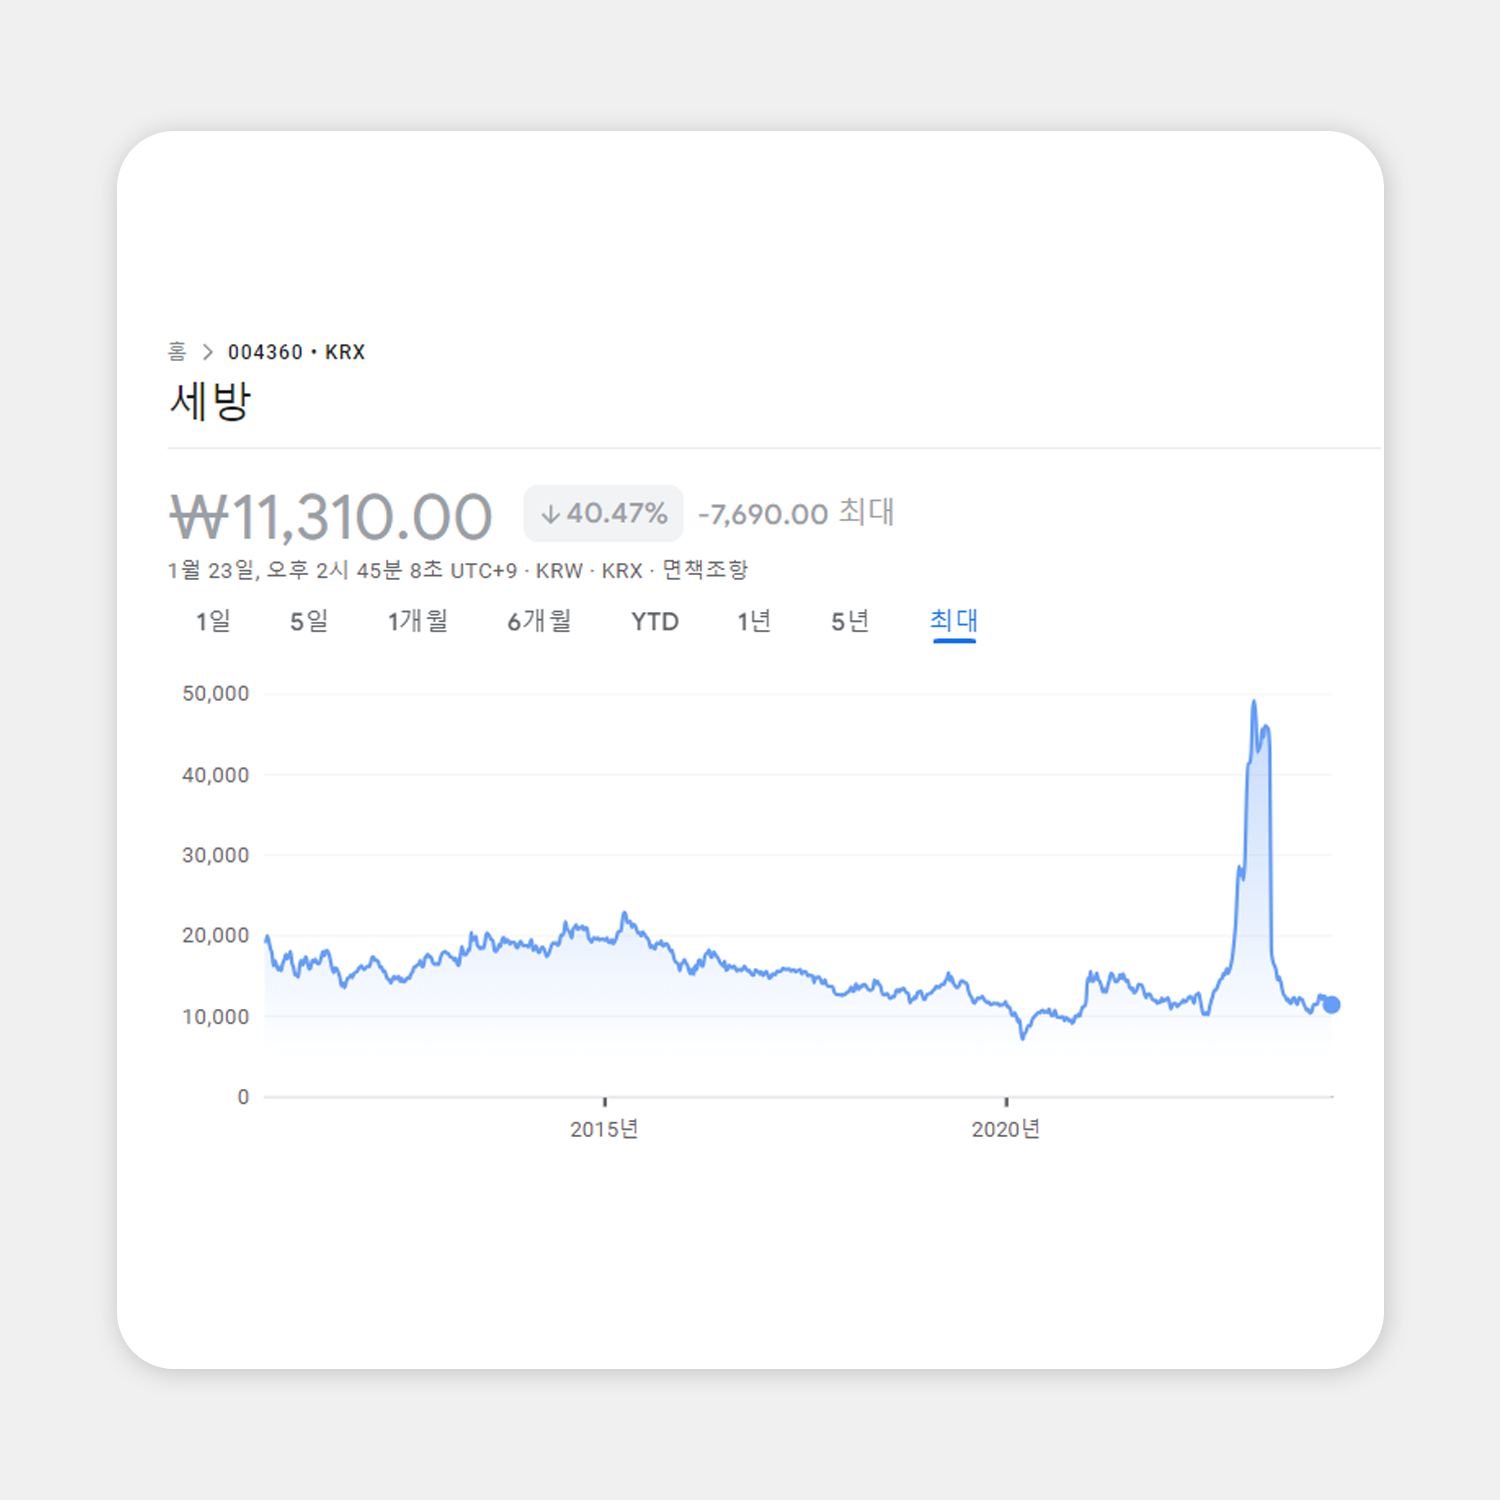Screen dimensions: 1500x1500
Task: Select the 1일 time range tab
Action: 213,621
